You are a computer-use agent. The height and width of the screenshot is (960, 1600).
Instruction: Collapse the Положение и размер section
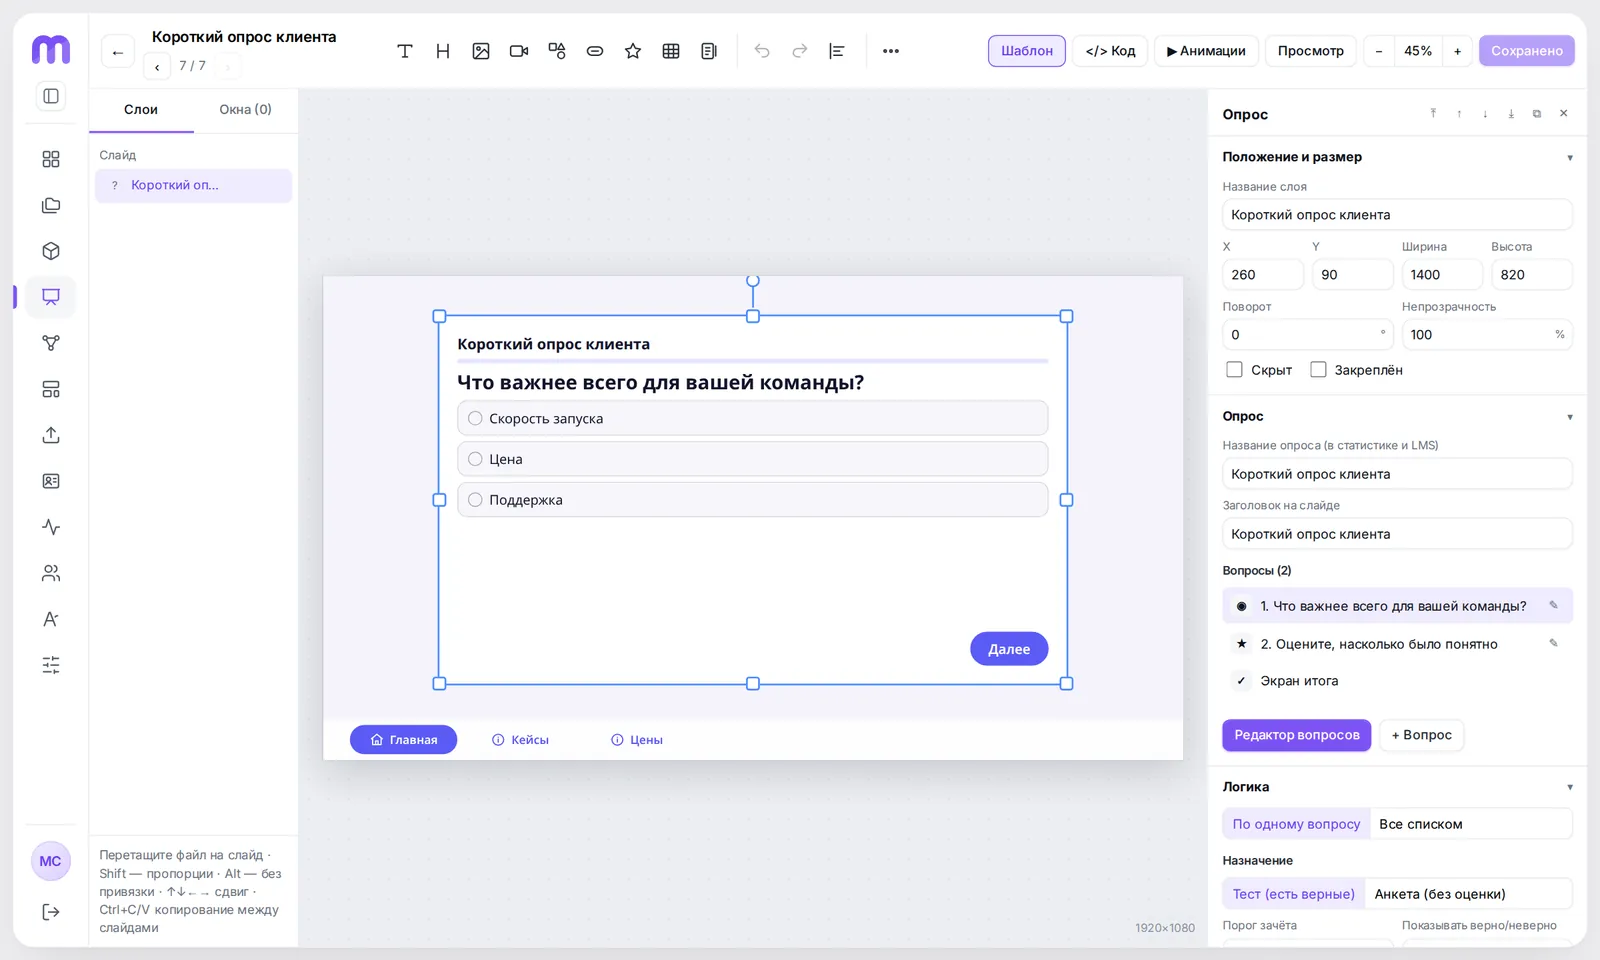point(1570,158)
